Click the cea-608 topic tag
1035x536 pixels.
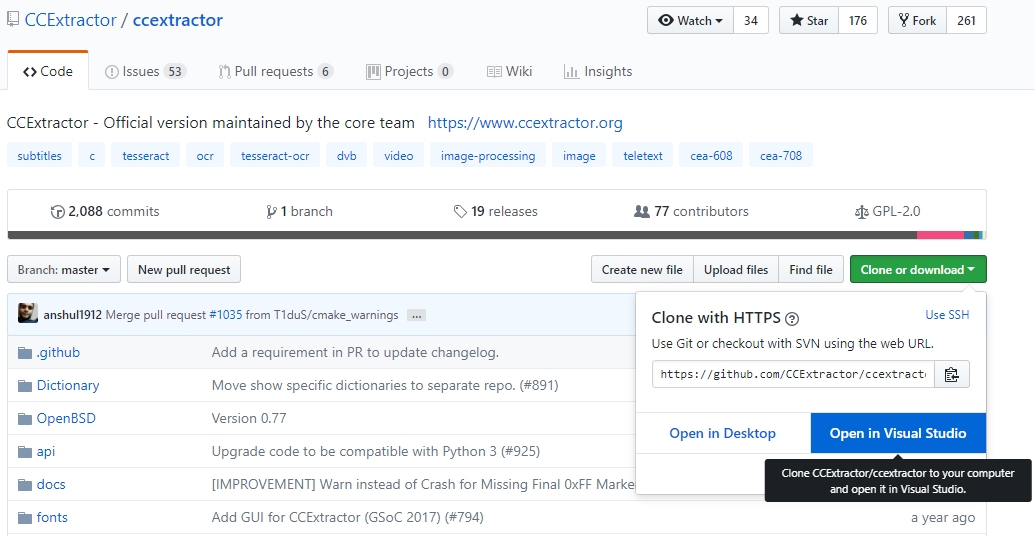coord(712,156)
